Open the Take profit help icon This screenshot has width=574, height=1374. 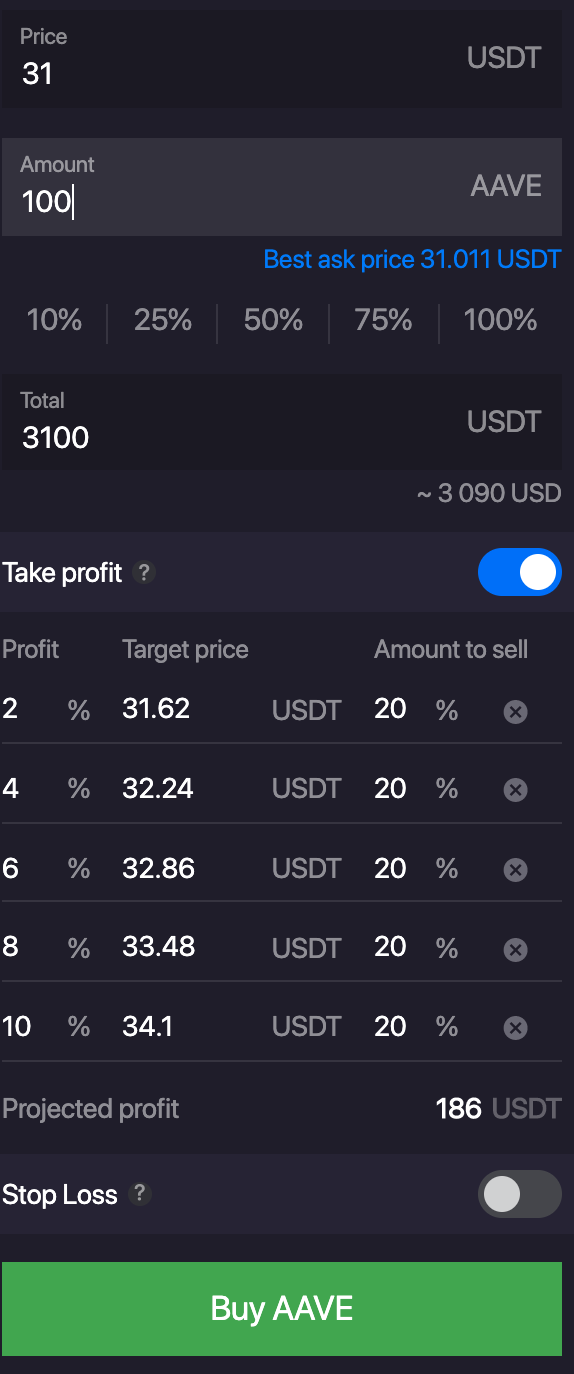point(144,573)
